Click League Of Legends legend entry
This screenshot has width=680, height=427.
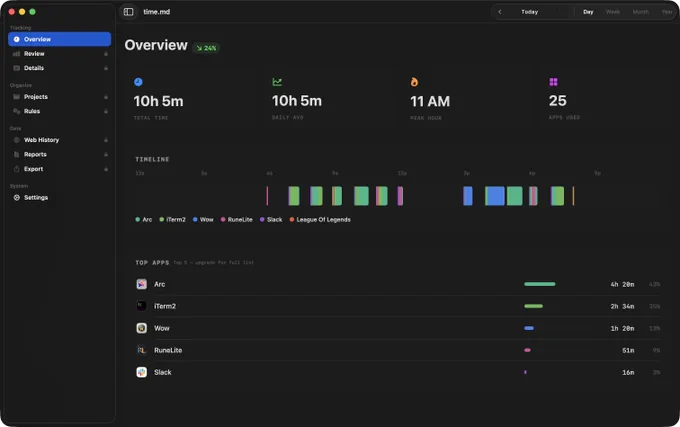point(320,219)
